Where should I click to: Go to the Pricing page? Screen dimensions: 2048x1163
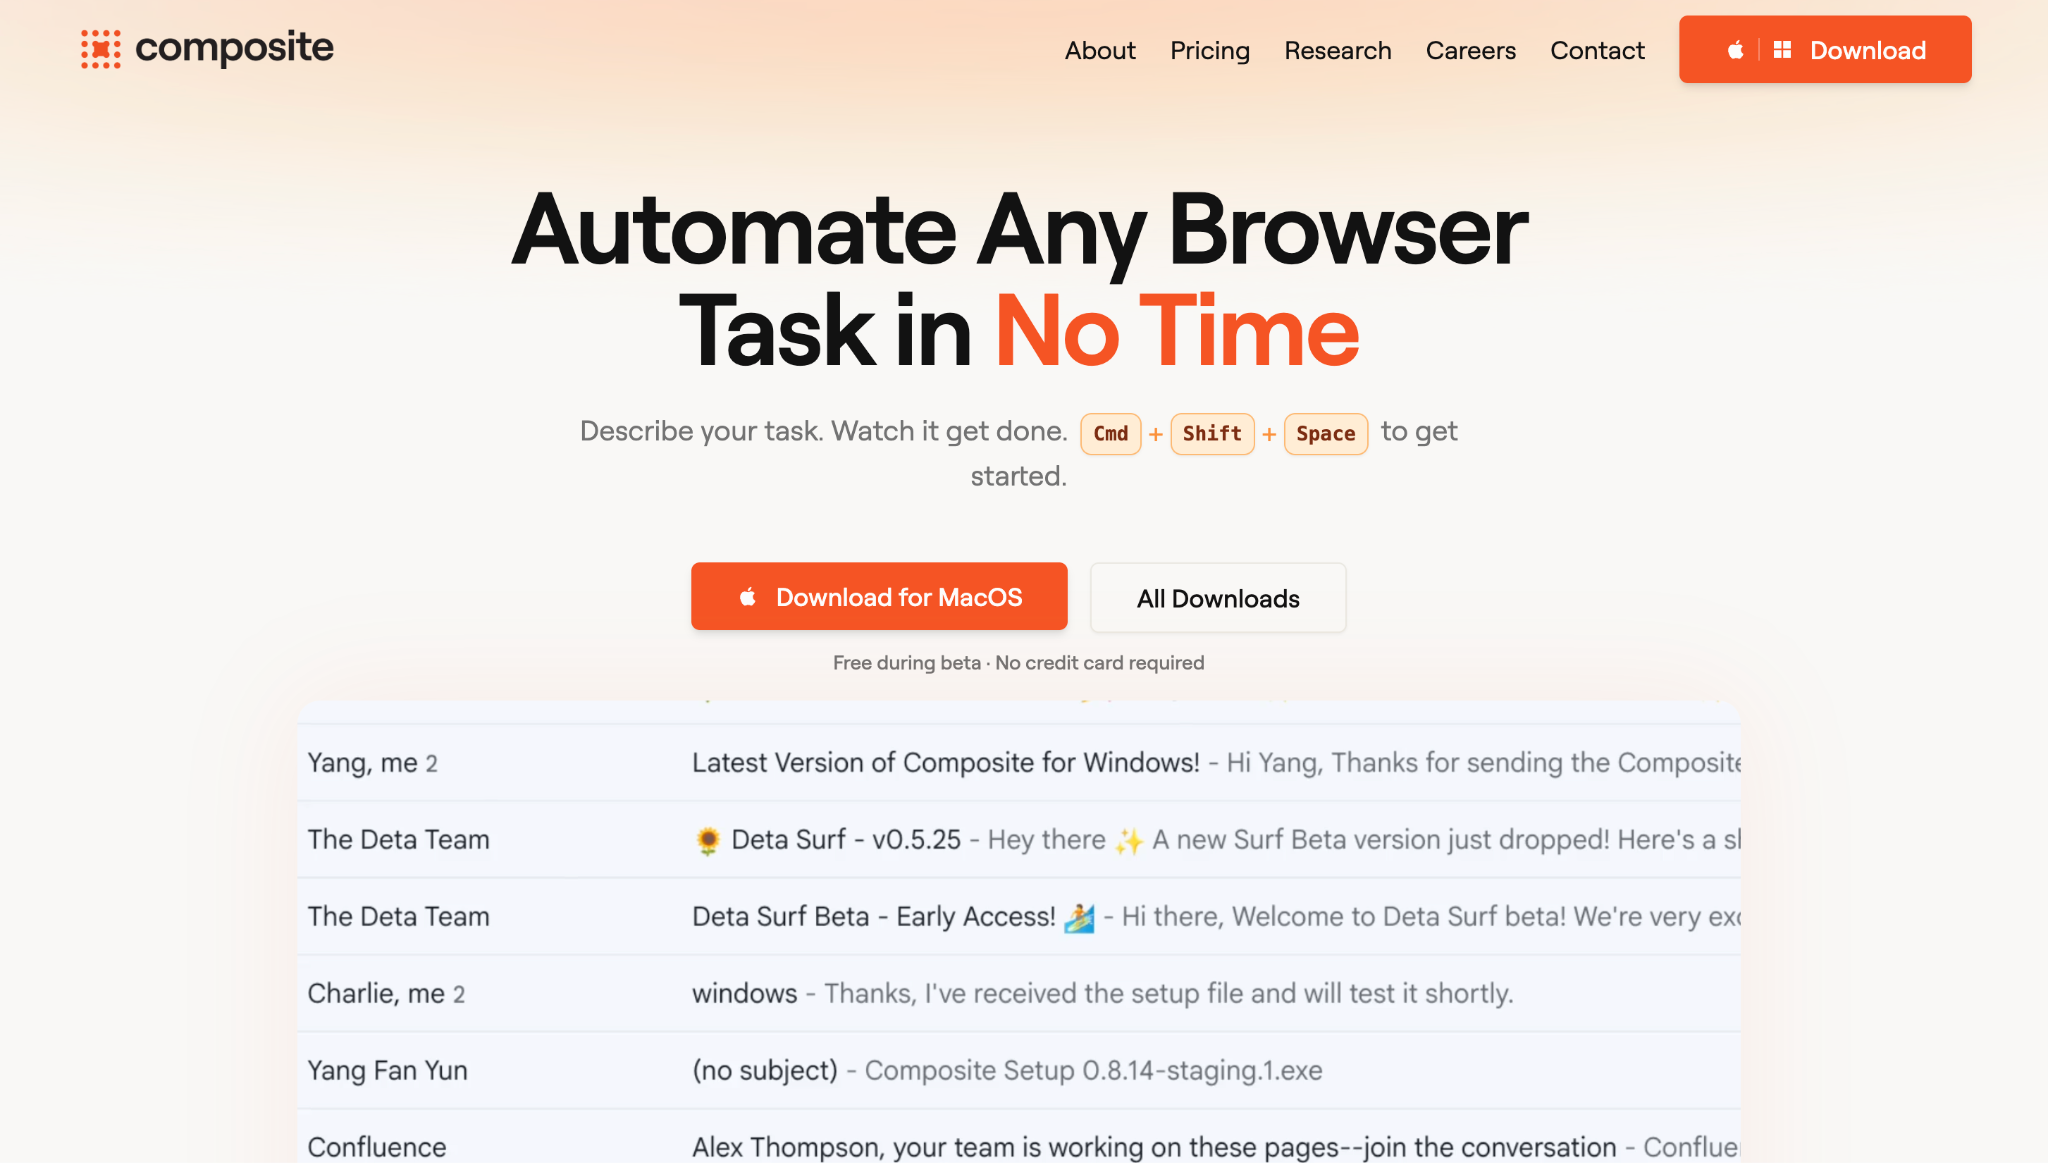[x=1210, y=50]
